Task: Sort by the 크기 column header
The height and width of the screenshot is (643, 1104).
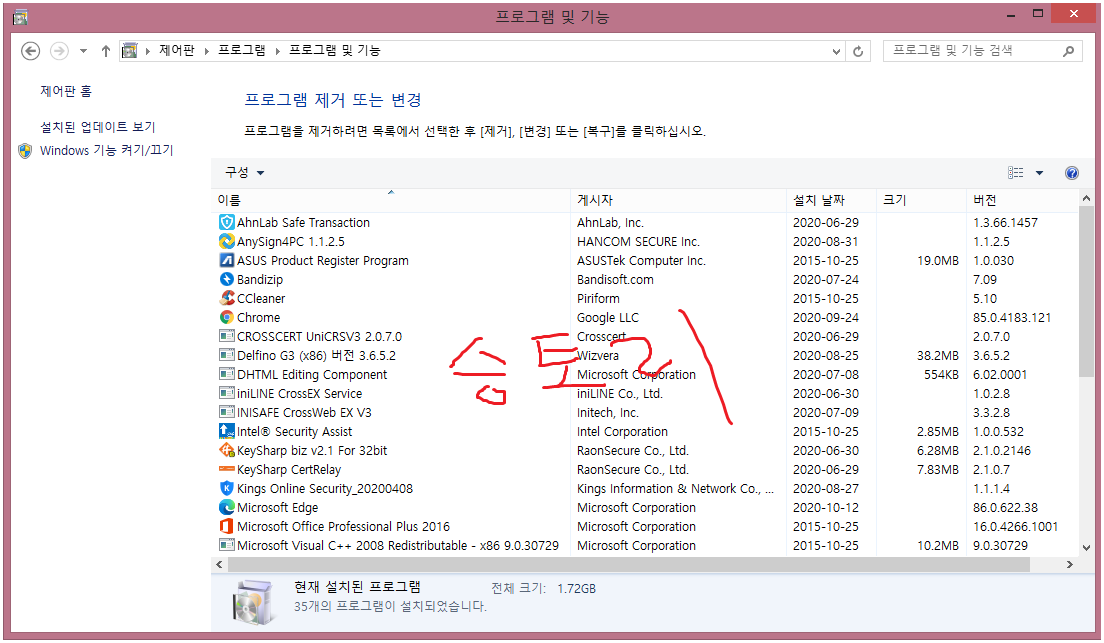Action: [921, 200]
